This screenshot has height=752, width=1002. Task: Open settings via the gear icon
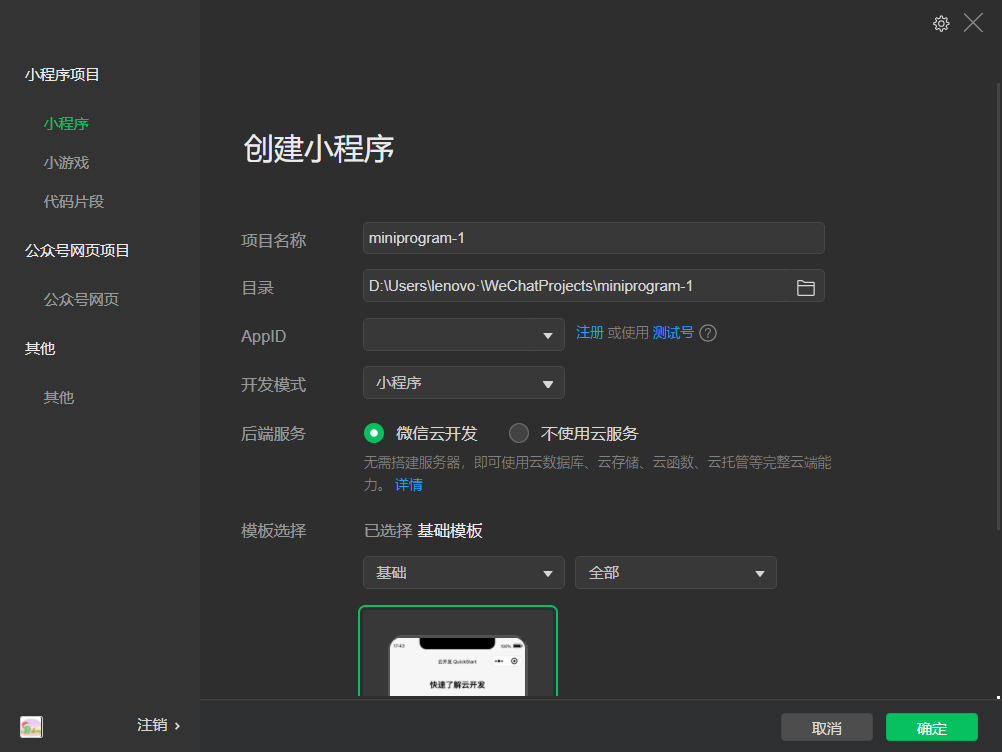[x=941, y=24]
